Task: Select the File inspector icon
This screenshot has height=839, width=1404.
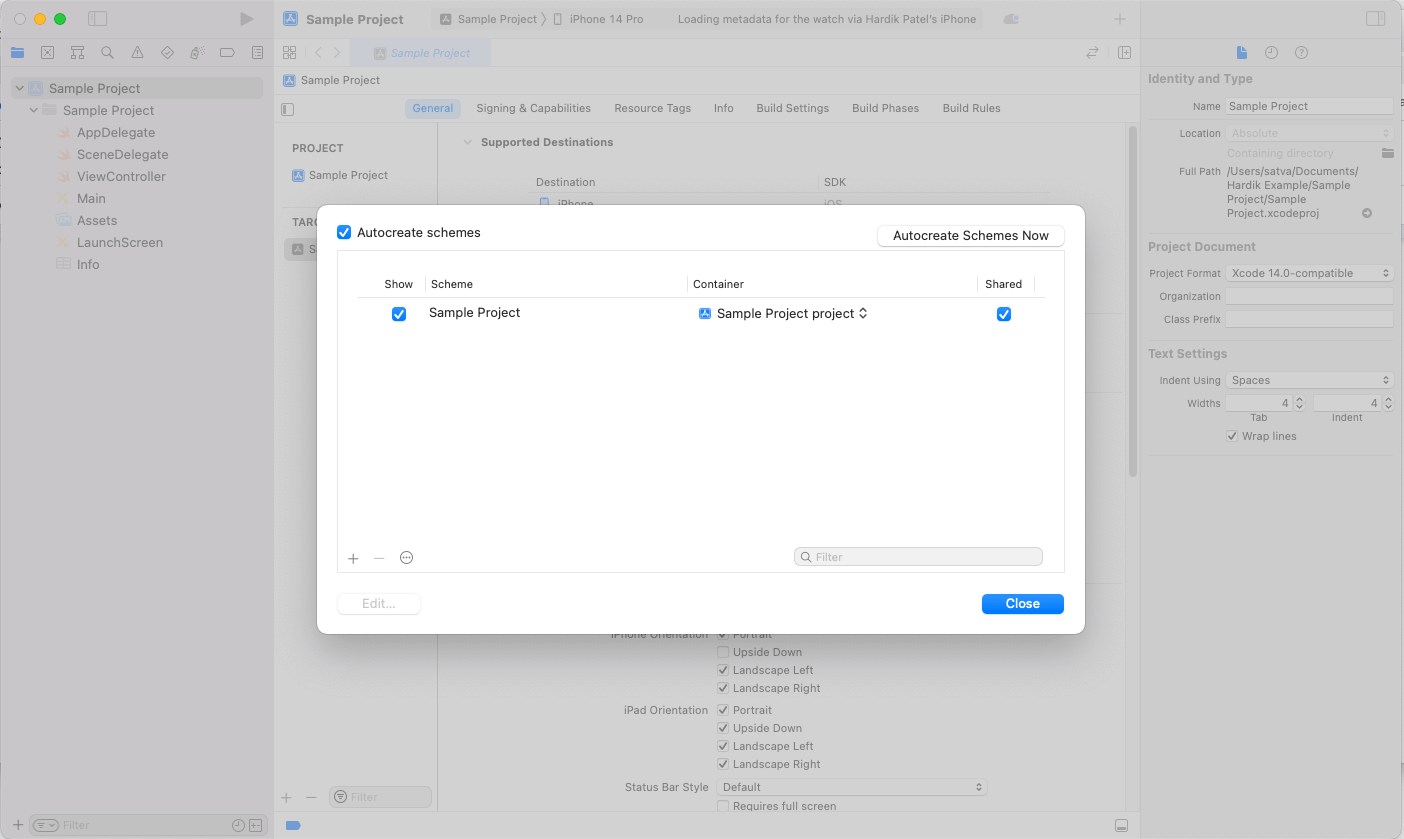Action: [1241, 52]
